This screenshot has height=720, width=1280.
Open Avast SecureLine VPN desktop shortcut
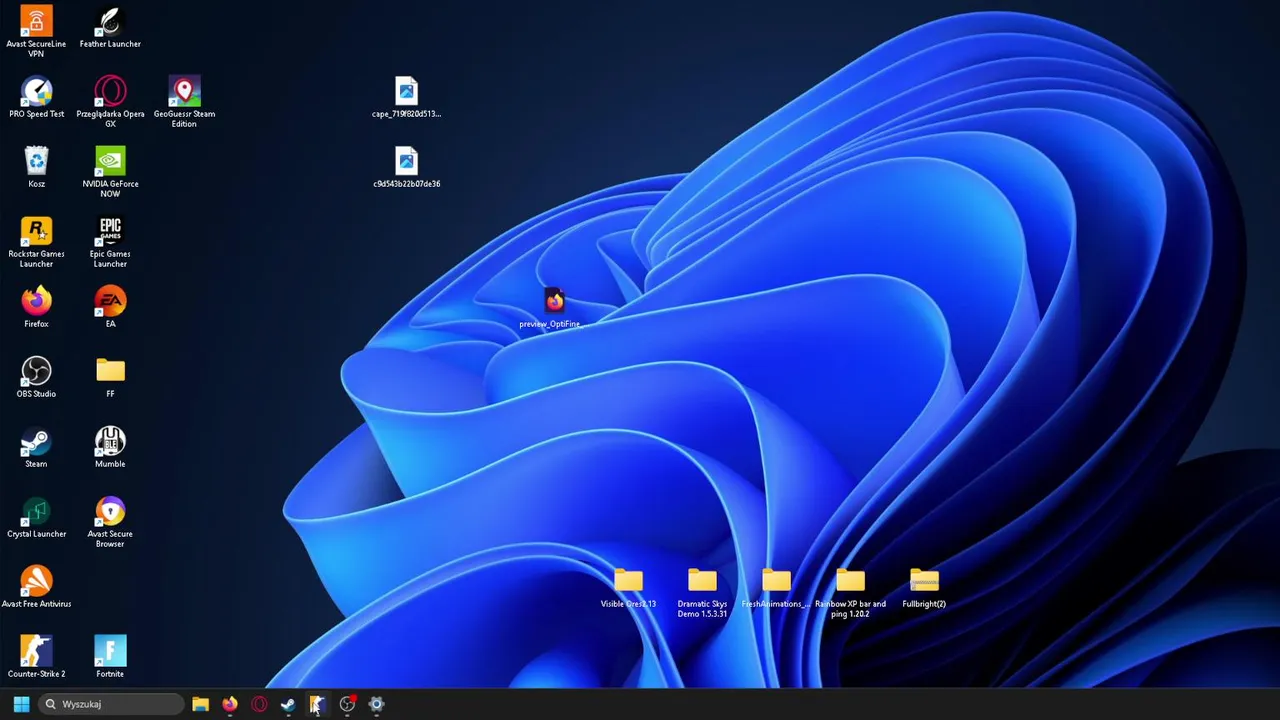click(x=36, y=30)
